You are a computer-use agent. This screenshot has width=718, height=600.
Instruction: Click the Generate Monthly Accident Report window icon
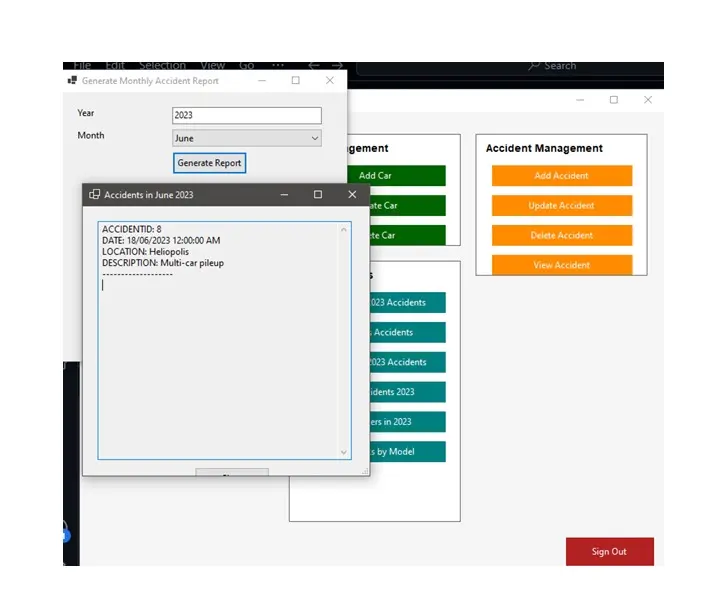[x=72, y=81]
